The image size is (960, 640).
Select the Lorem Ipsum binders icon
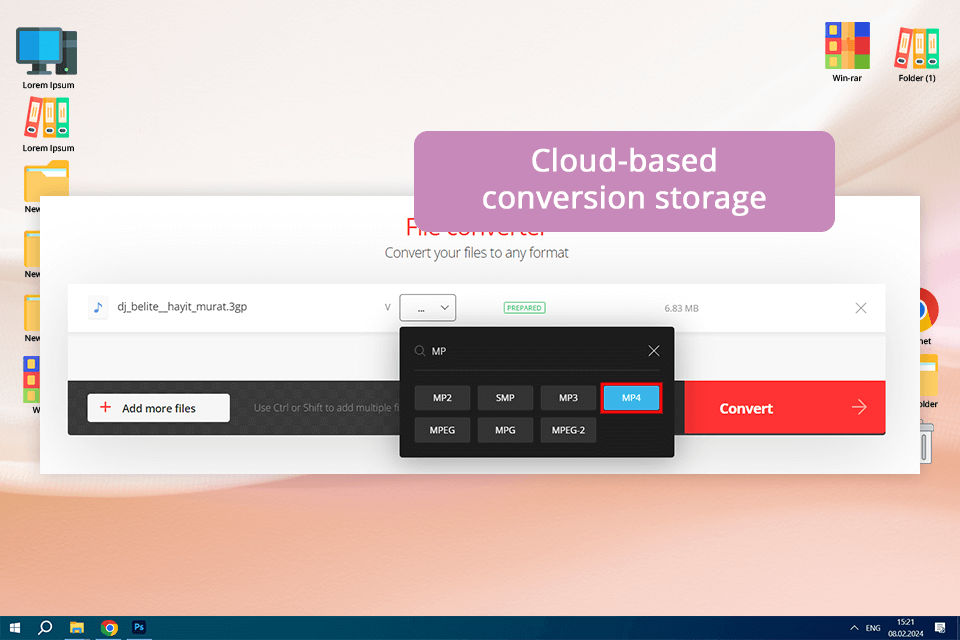[x=48, y=126]
